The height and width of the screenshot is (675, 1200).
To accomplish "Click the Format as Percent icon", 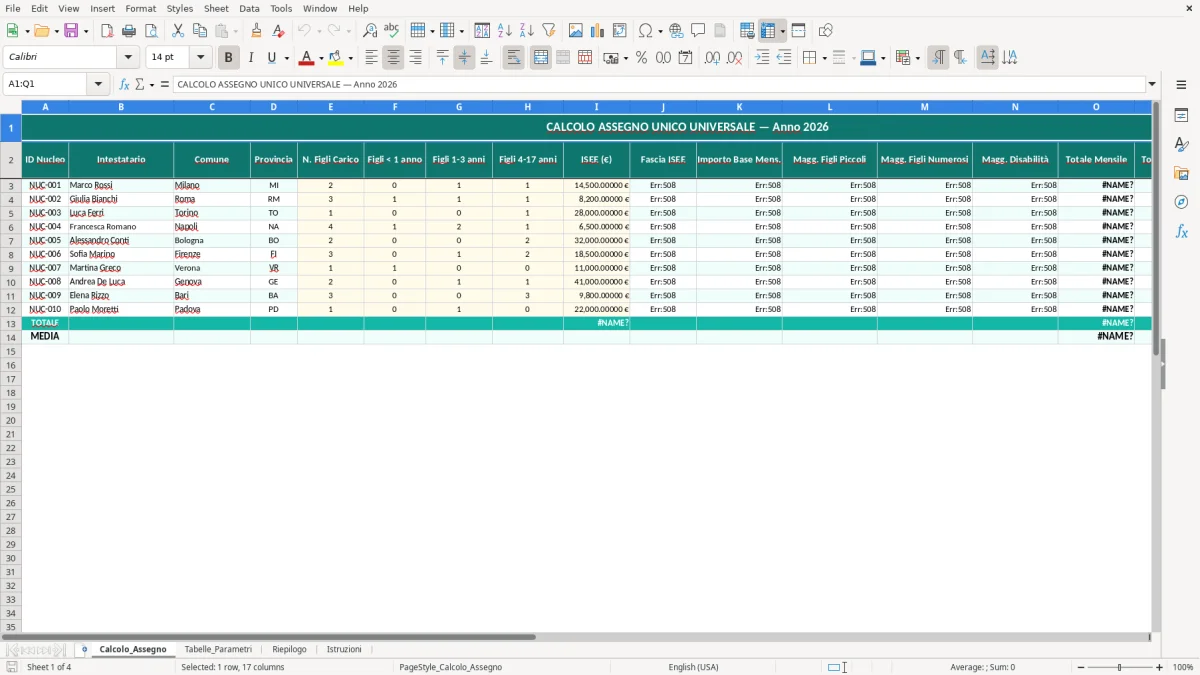I will [642, 58].
